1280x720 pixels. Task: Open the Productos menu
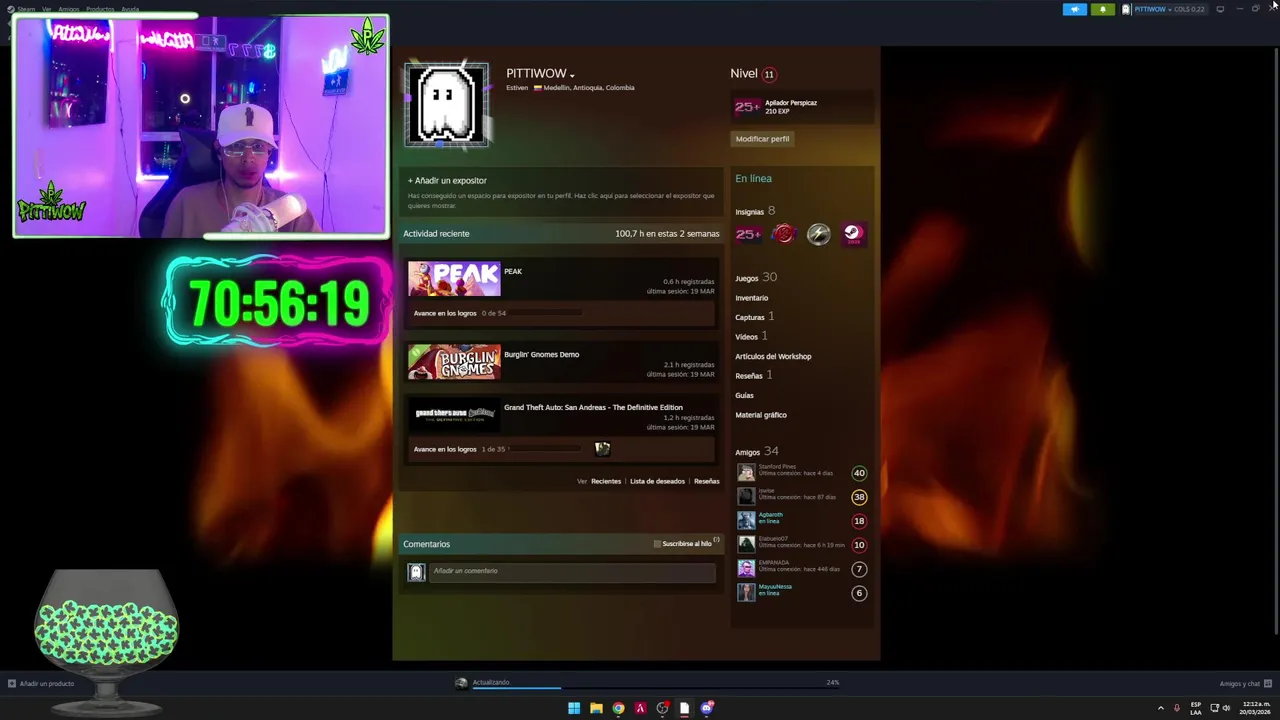(x=100, y=9)
